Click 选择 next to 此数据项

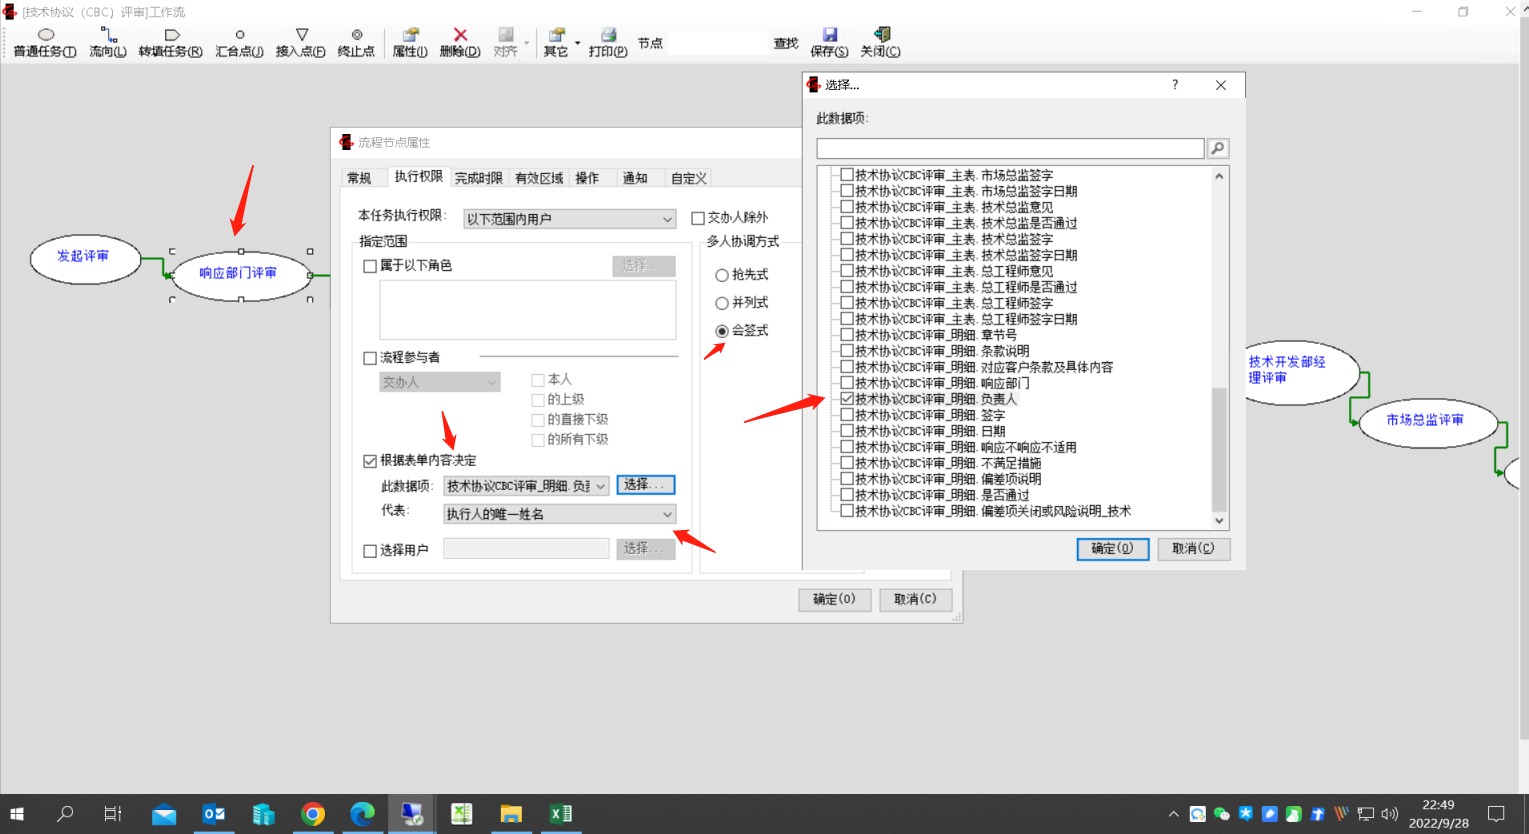click(645, 485)
